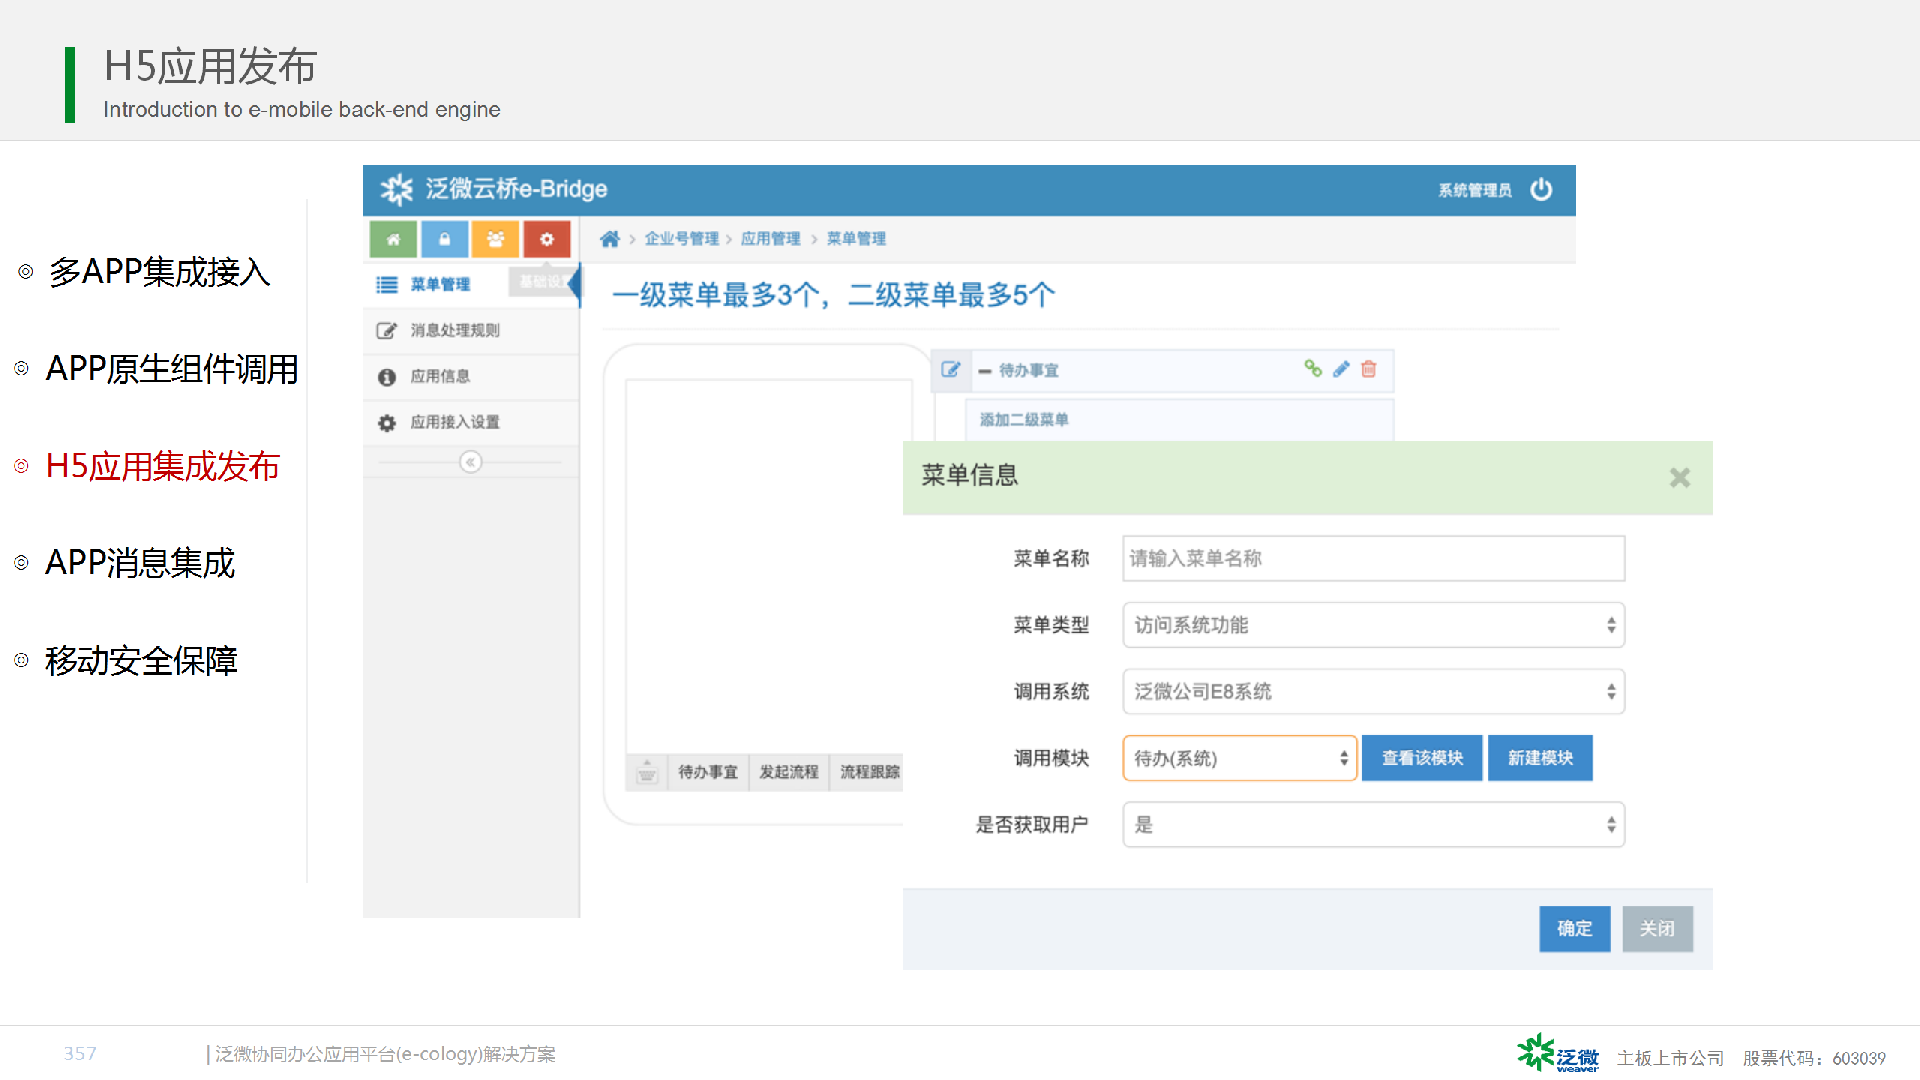Click APP原生组件调用 in slide outline
Viewport: 1920px width, 1080px height.
point(172,369)
